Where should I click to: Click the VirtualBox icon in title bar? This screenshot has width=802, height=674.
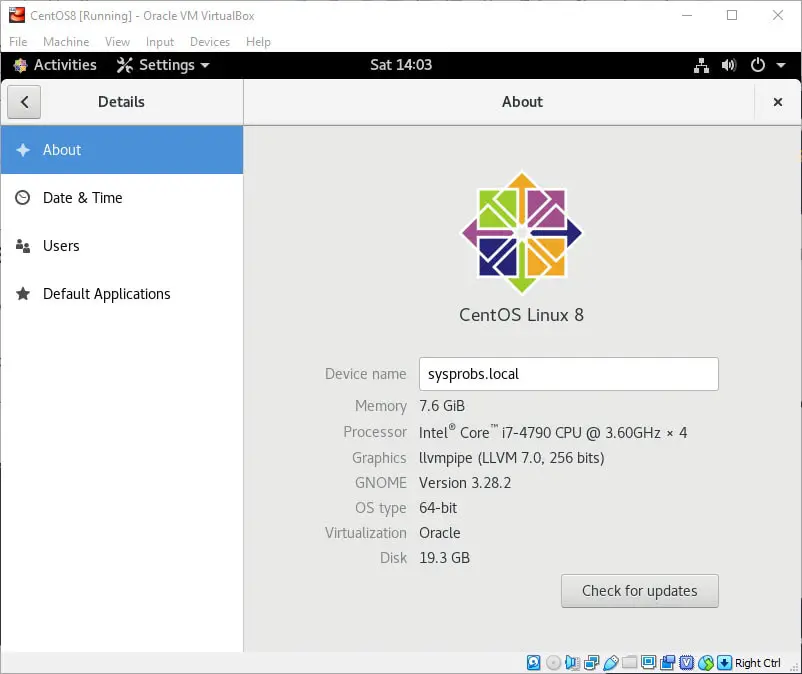point(16,15)
